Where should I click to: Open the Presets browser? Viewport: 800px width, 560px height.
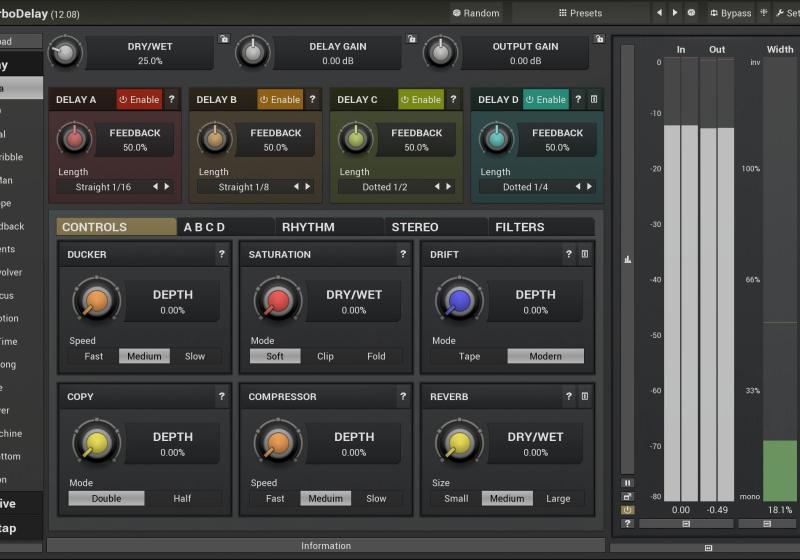coord(579,13)
